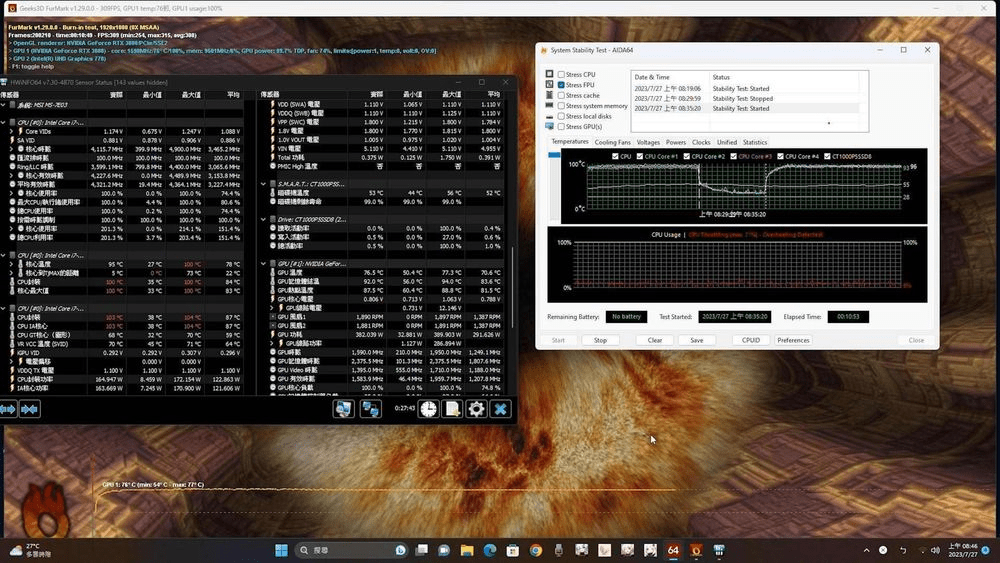Open File Explorer from taskbar

[467, 550]
